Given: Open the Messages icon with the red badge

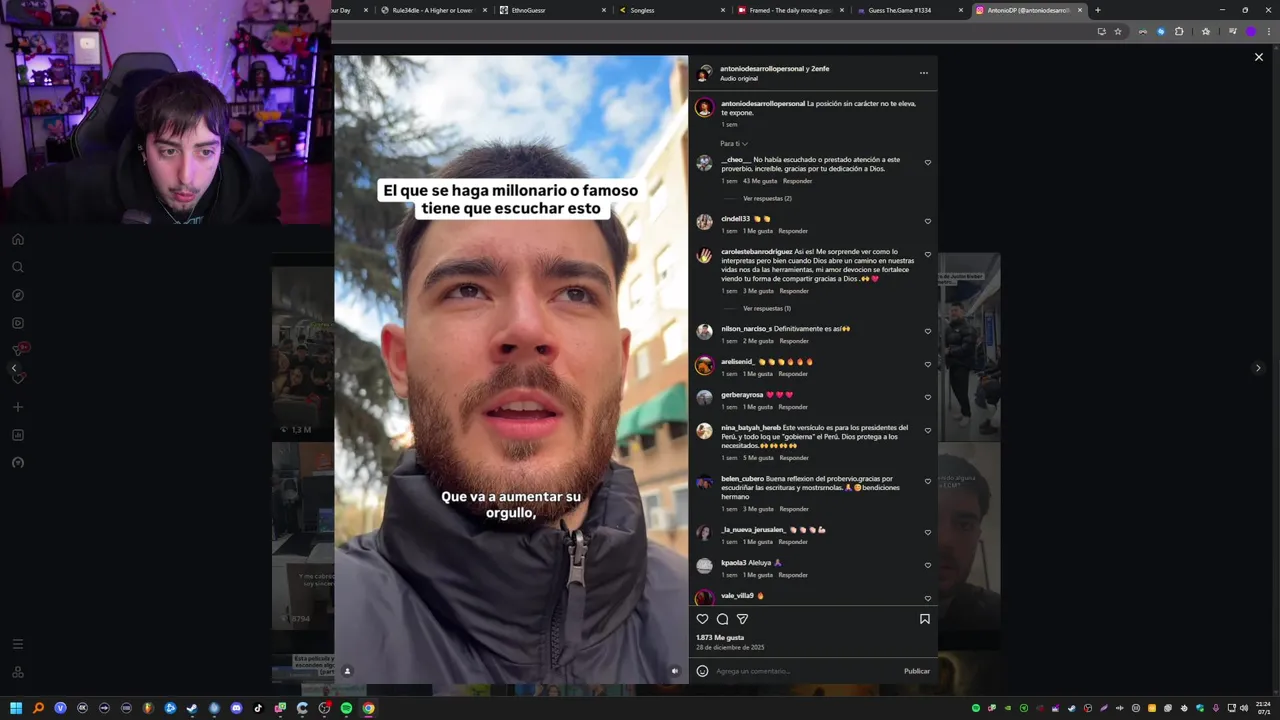Looking at the screenshot, I should 18,349.
